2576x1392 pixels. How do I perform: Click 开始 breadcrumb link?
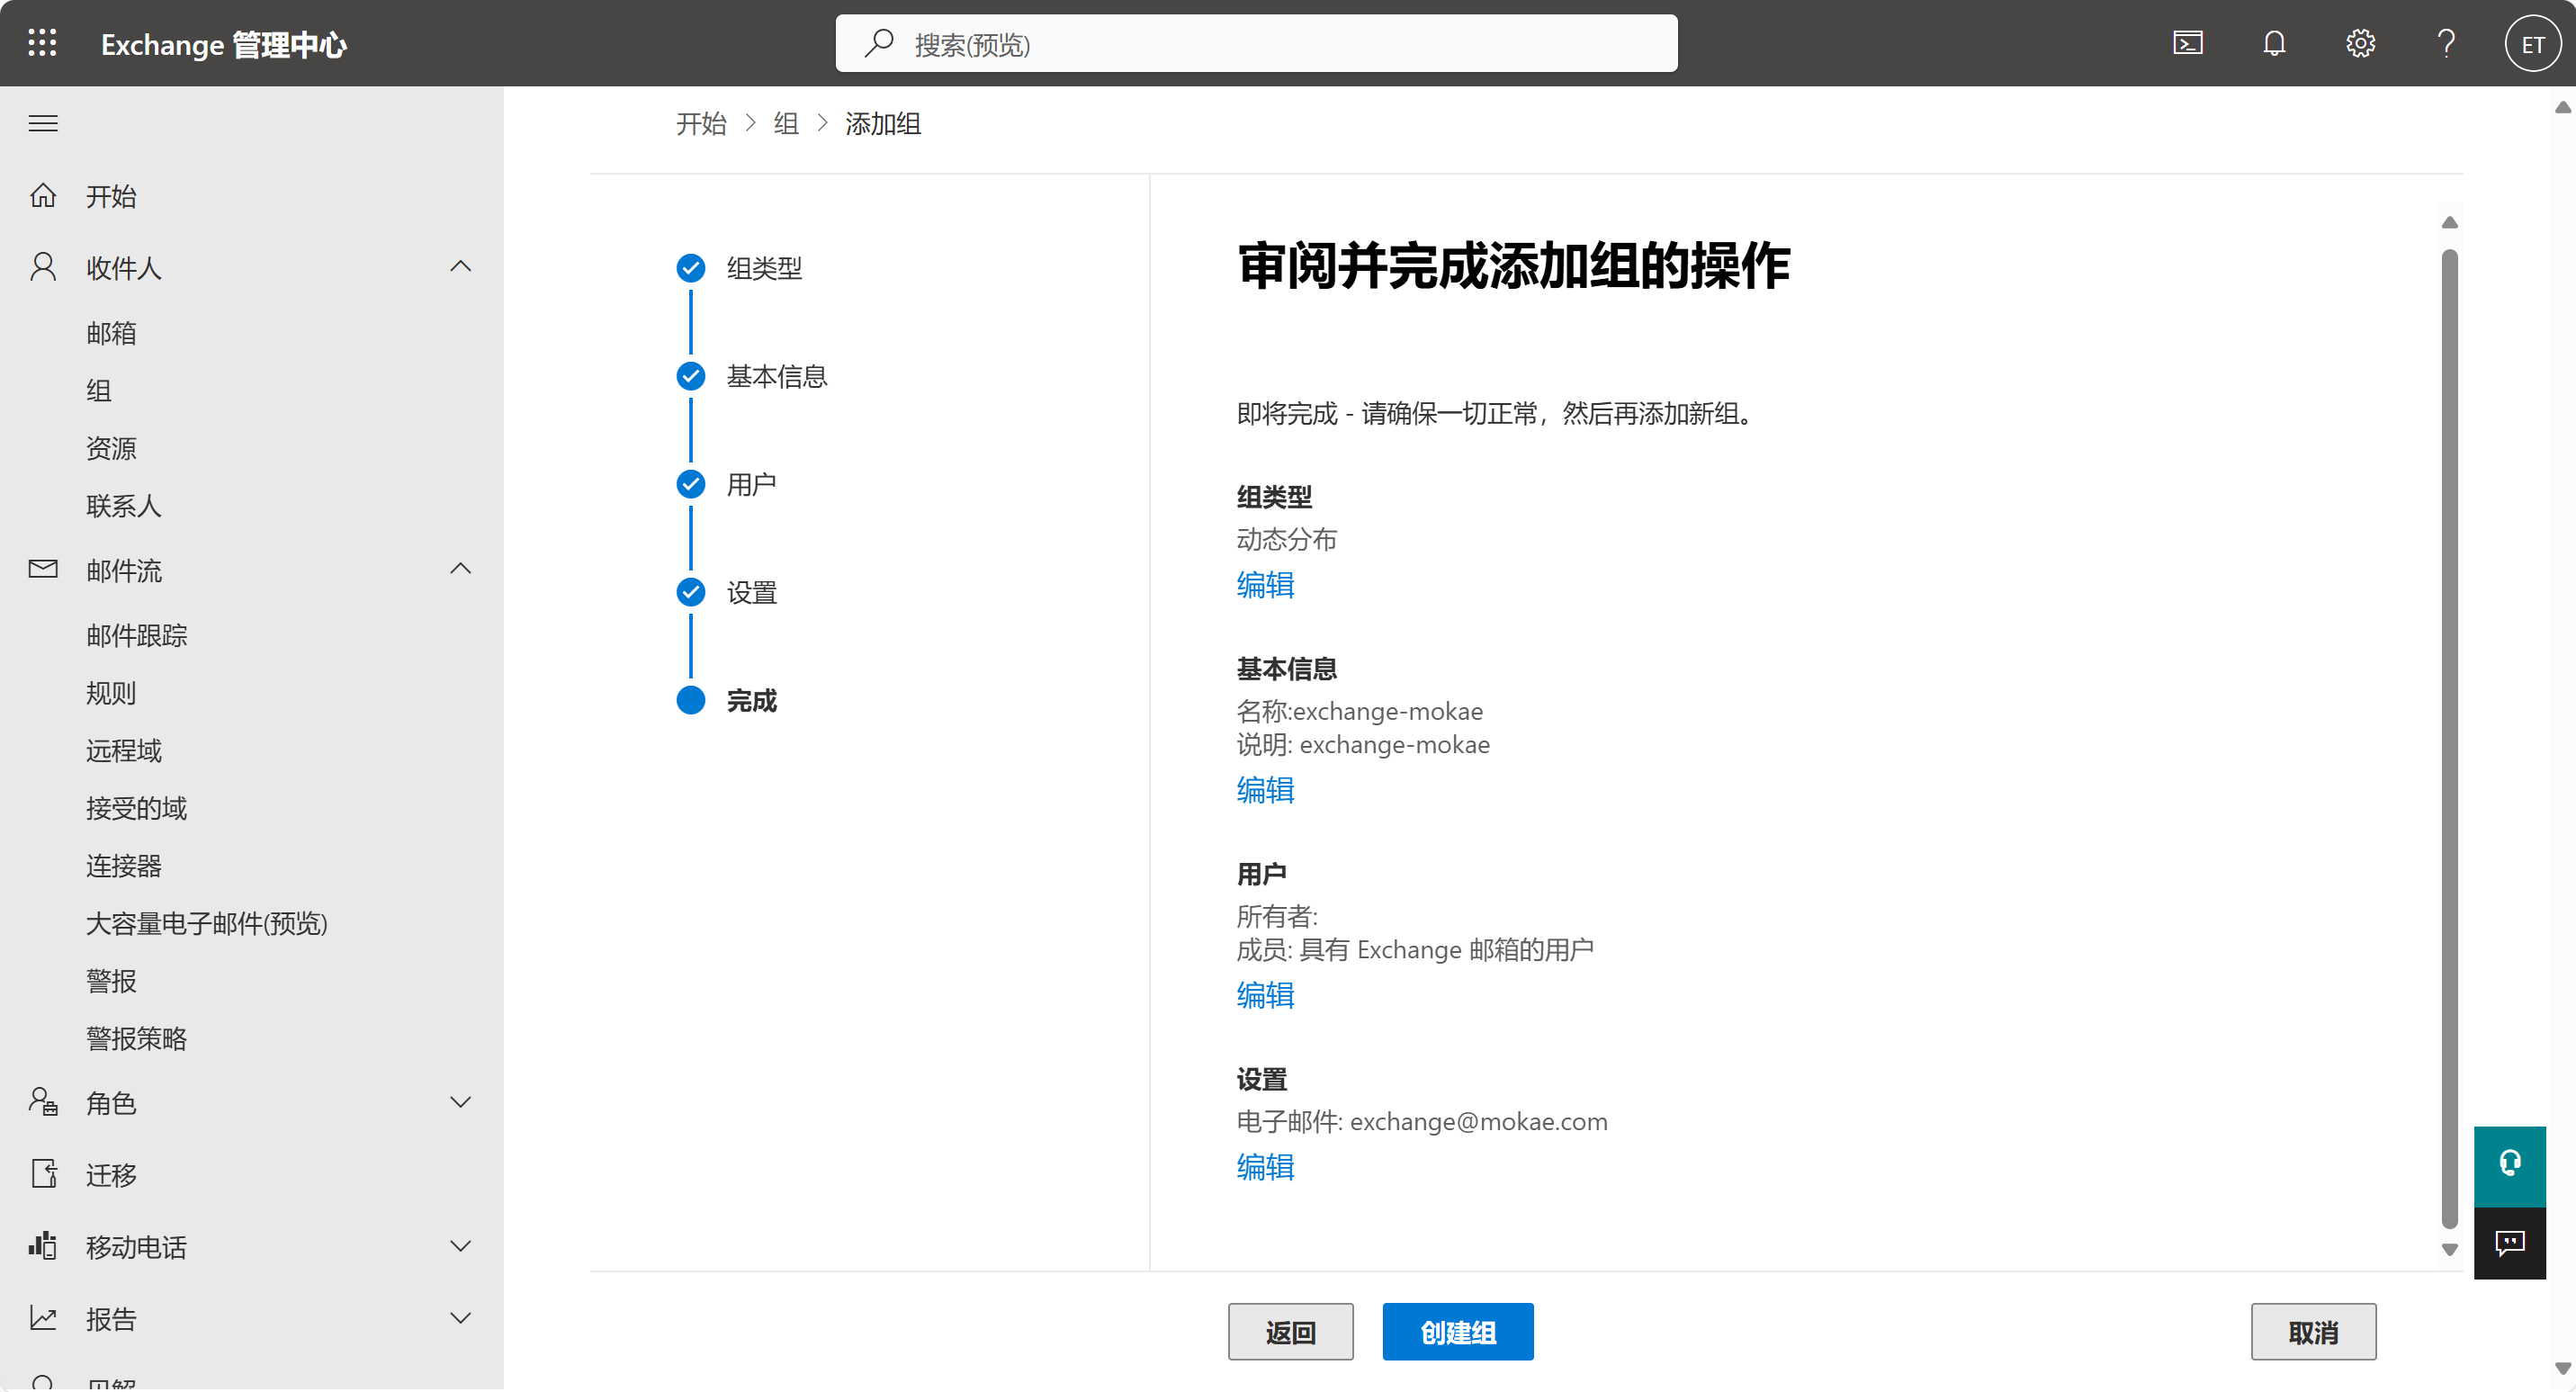click(x=701, y=123)
